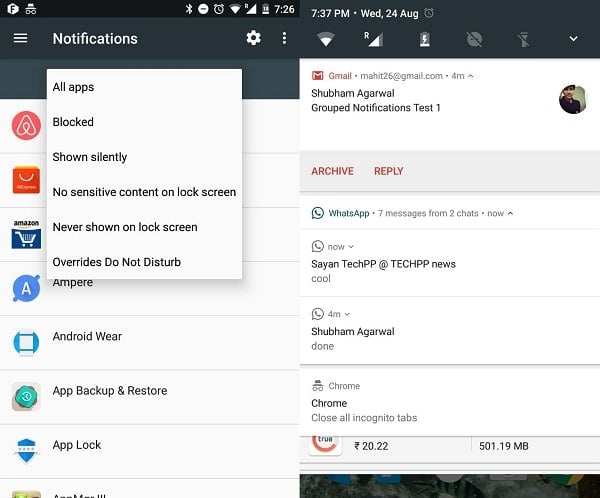Tap ARCHIVE on the Gmail notification

333,171
